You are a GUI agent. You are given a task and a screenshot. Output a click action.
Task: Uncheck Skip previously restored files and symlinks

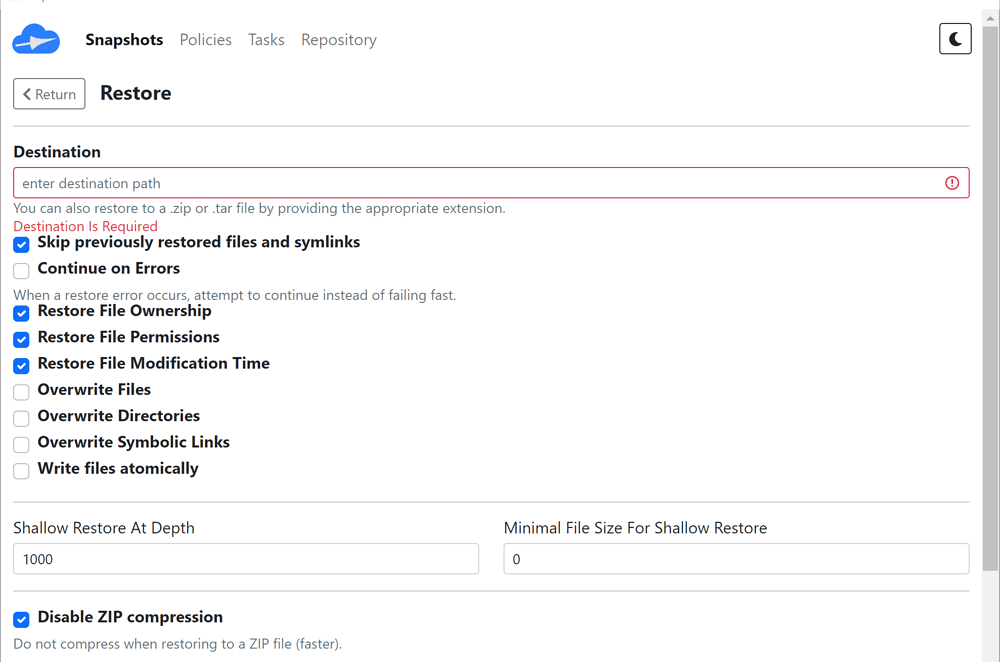click(x=21, y=244)
